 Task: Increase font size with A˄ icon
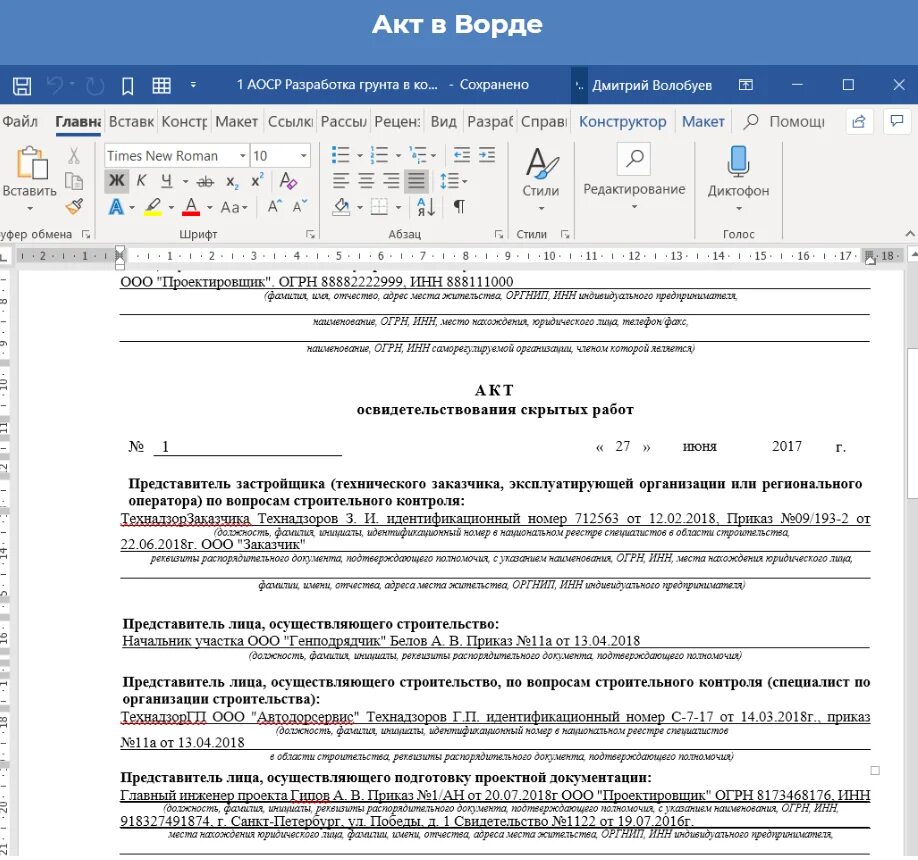[275, 206]
